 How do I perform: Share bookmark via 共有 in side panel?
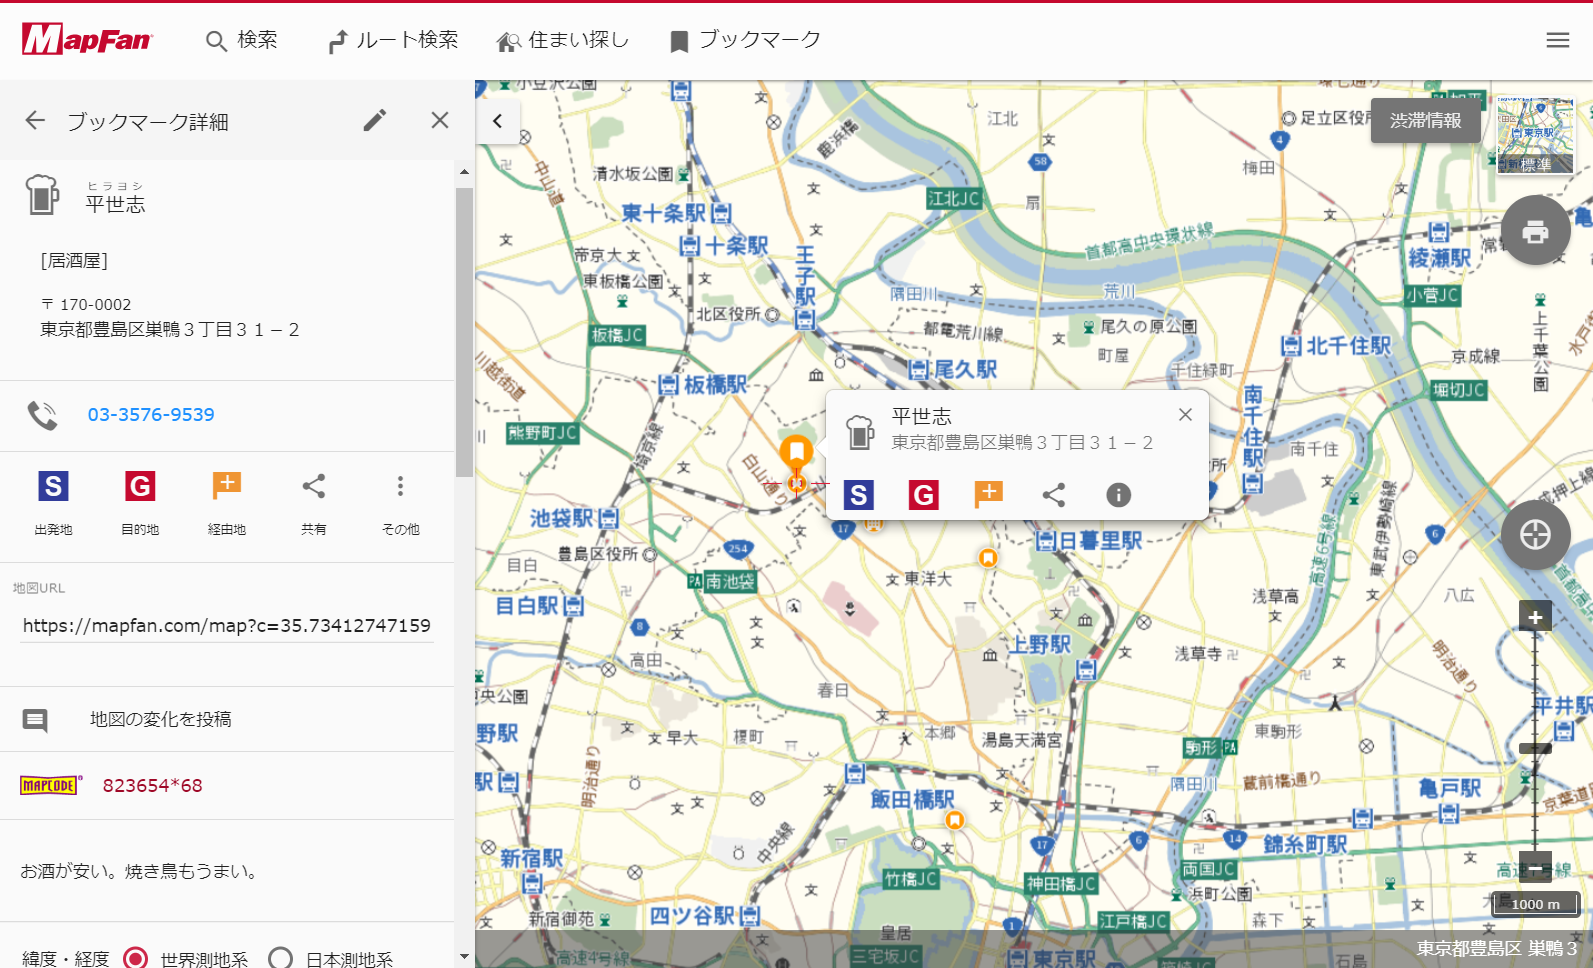tap(314, 503)
